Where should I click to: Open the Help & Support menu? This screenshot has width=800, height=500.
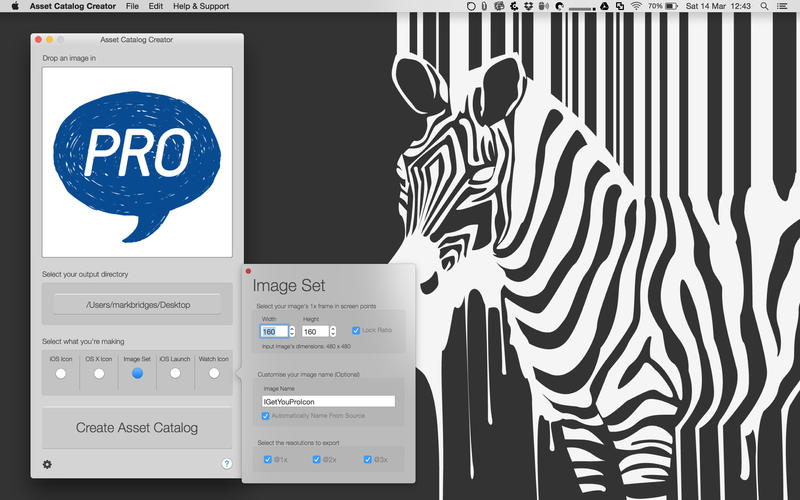[201, 6]
